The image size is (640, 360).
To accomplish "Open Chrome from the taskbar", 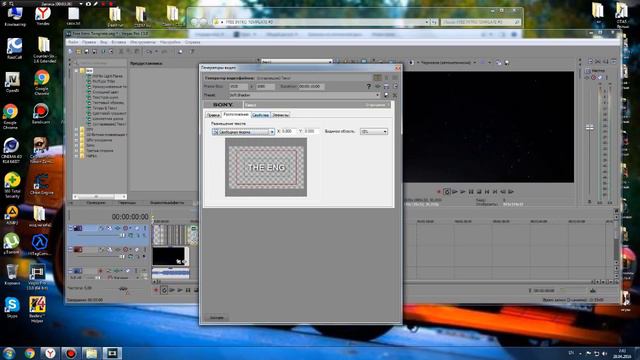I will coord(29,353).
